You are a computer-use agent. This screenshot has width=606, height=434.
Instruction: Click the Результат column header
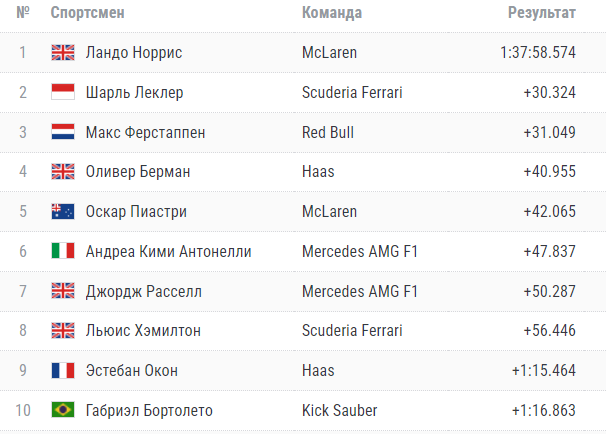pyautogui.click(x=541, y=14)
